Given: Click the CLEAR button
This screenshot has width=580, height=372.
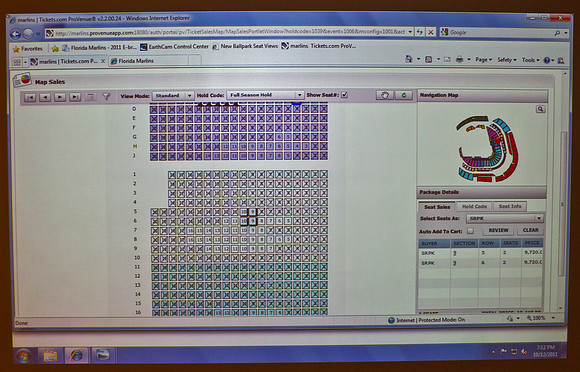Looking at the screenshot, I should pos(530,230).
